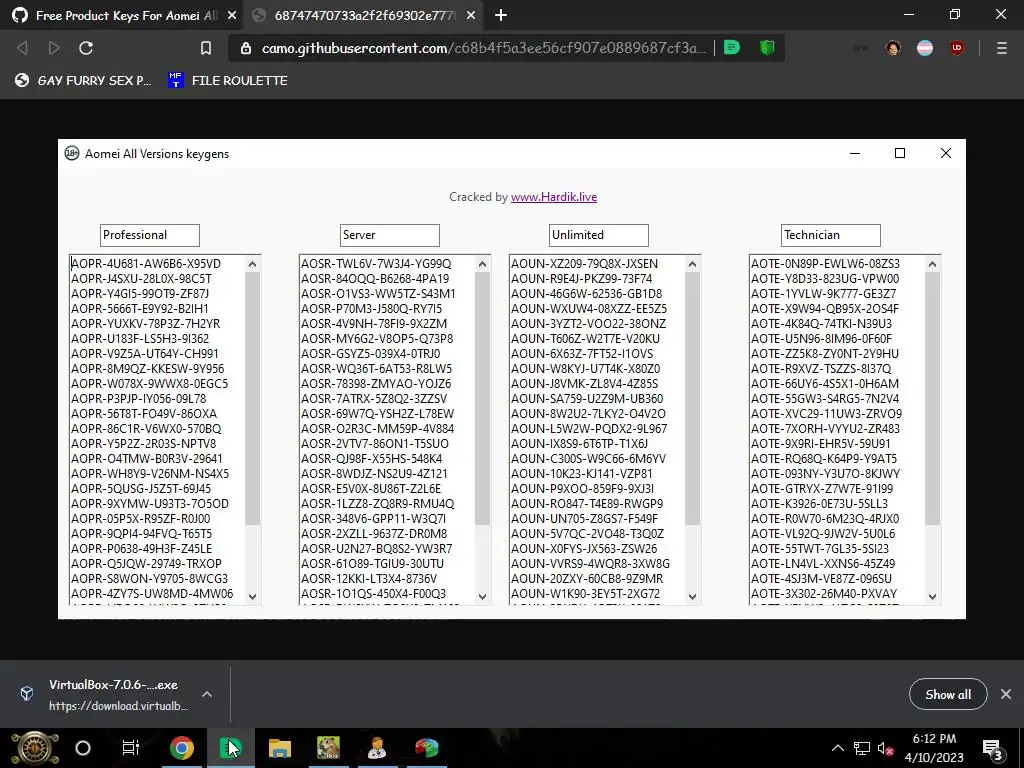Open a new browser tab with plus

coord(501,15)
